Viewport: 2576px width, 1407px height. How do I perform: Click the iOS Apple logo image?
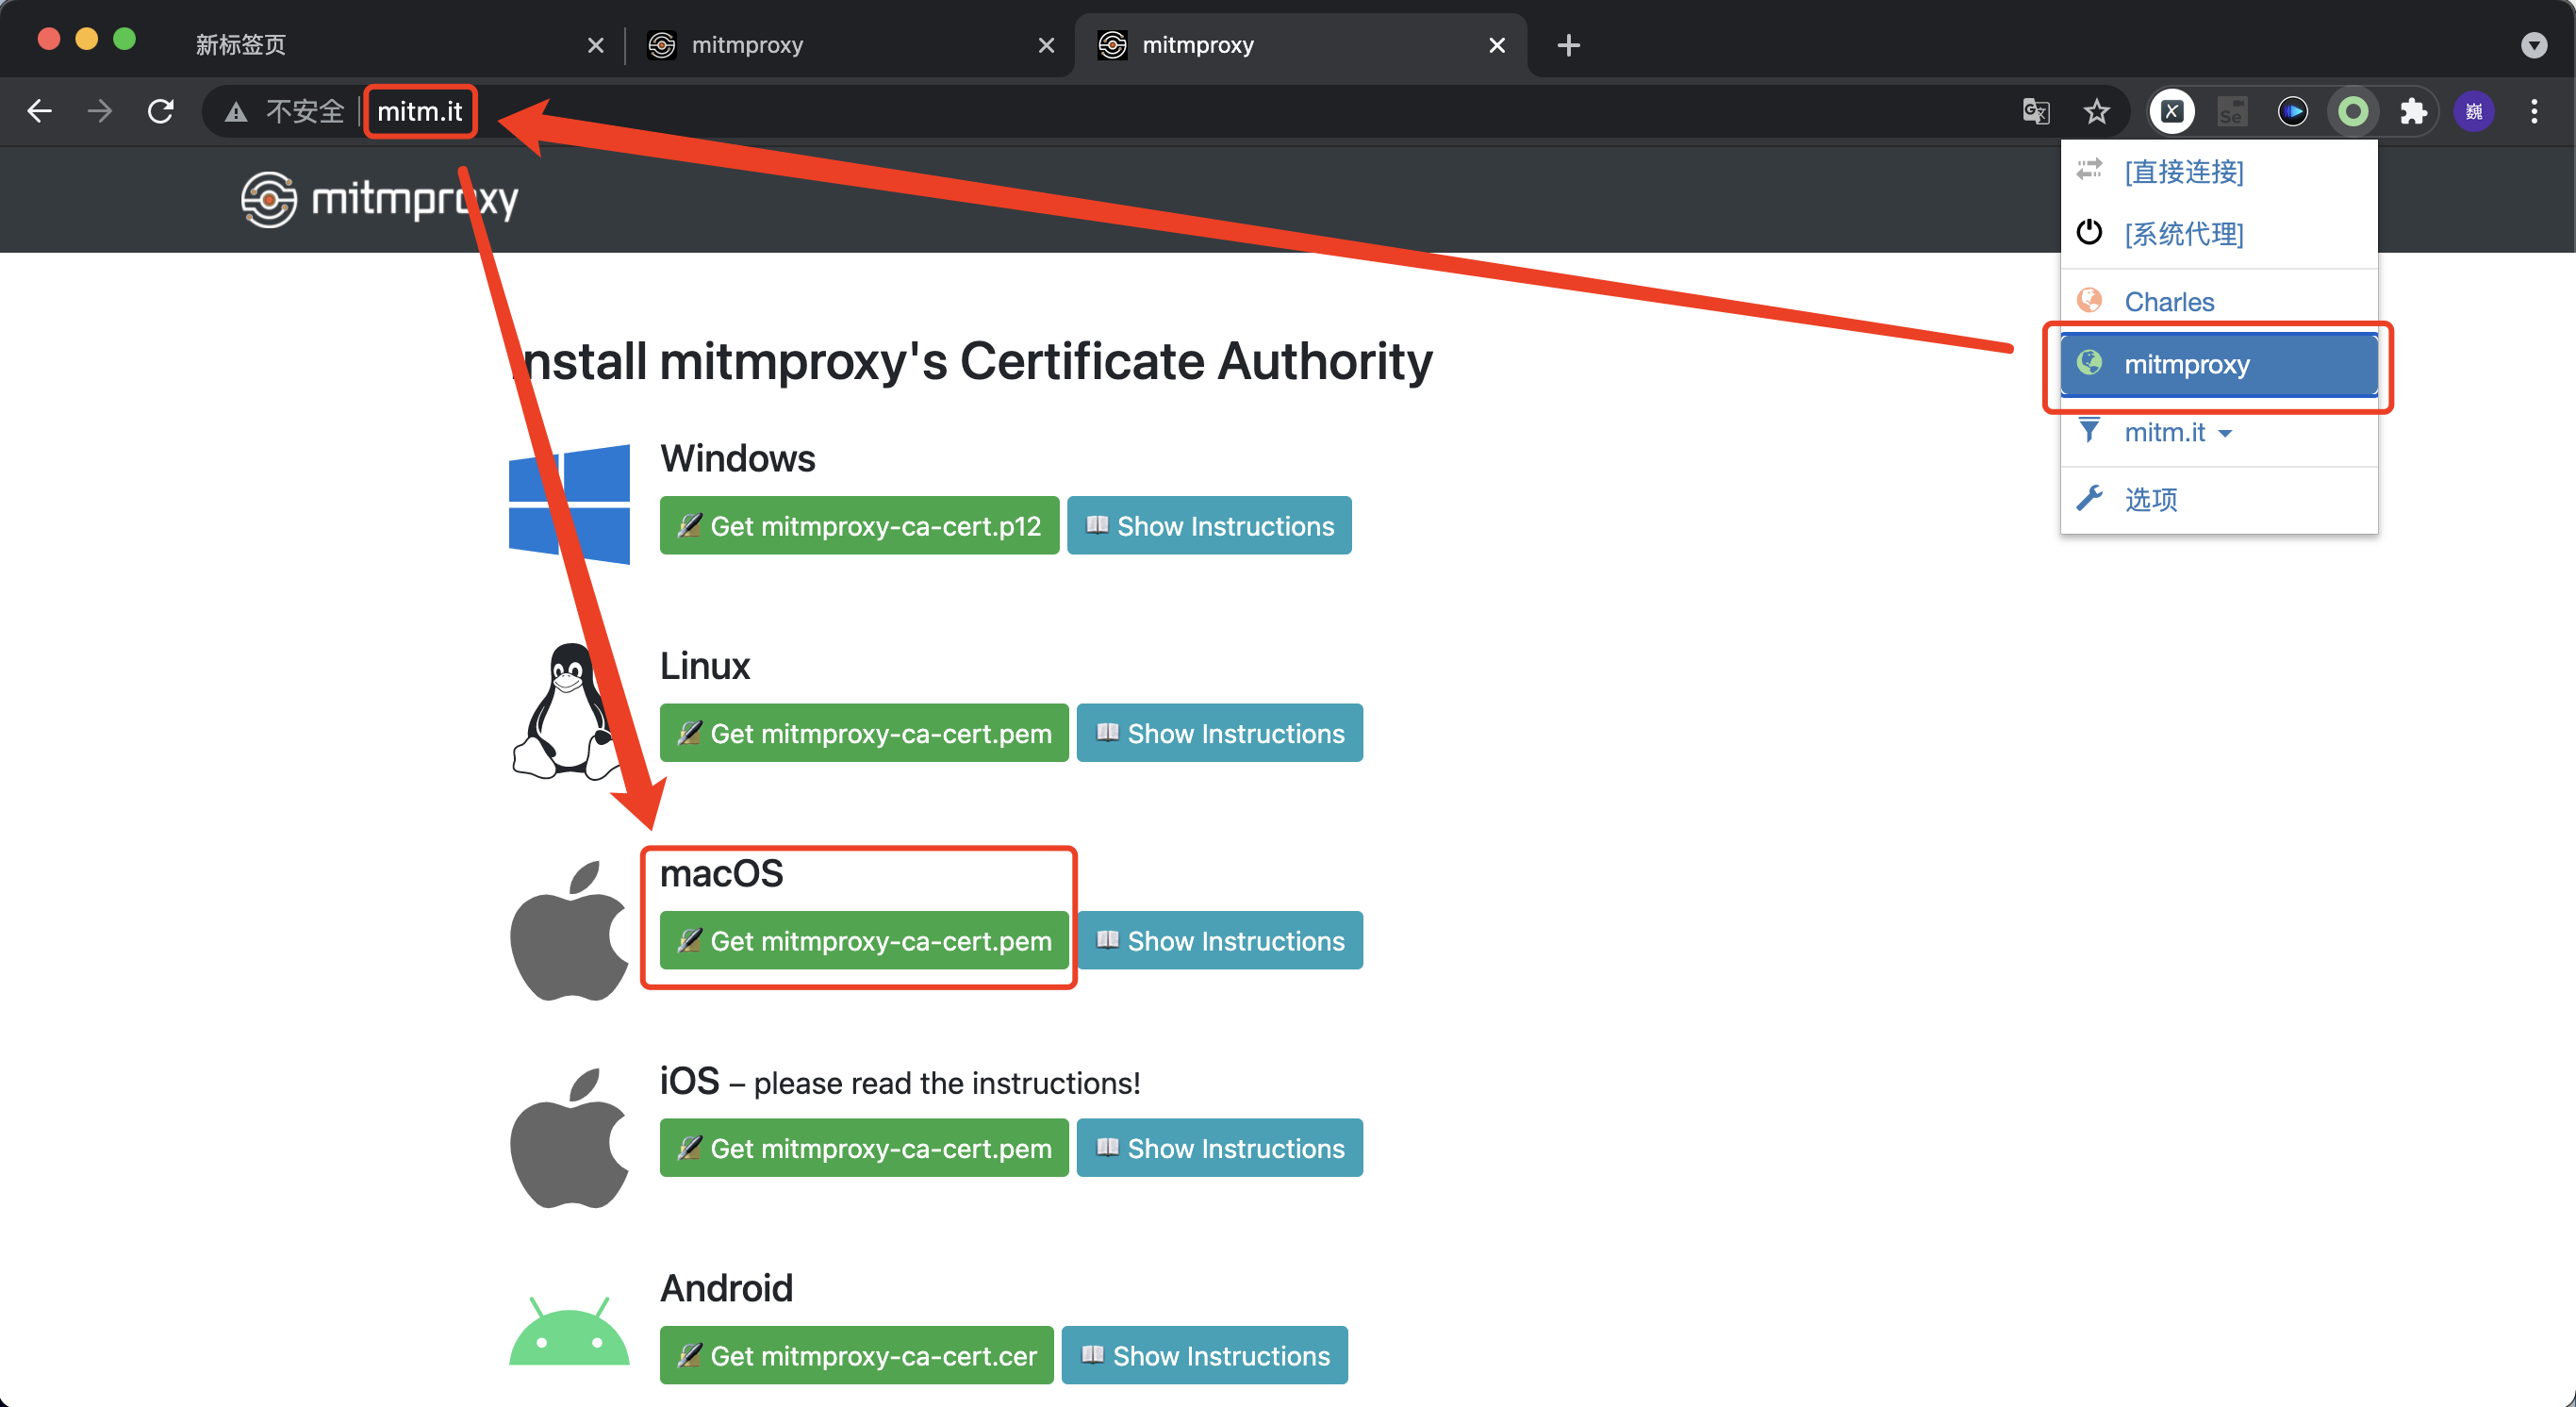click(x=569, y=1138)
